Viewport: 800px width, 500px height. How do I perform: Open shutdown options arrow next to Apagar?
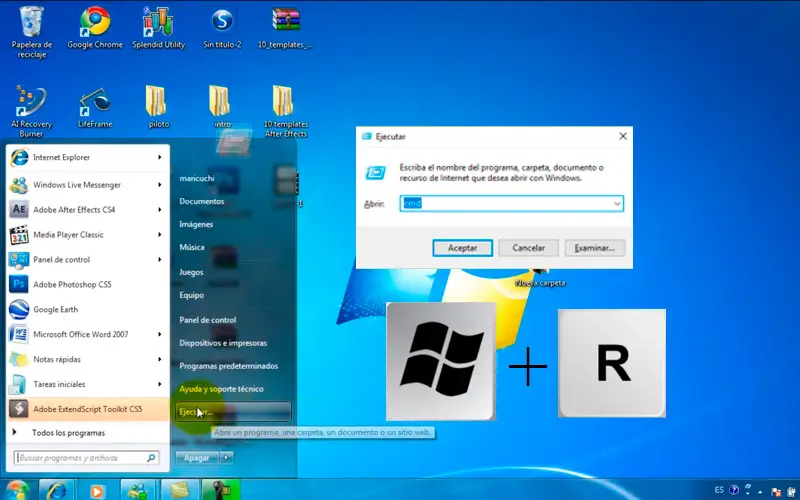[227, 458]
